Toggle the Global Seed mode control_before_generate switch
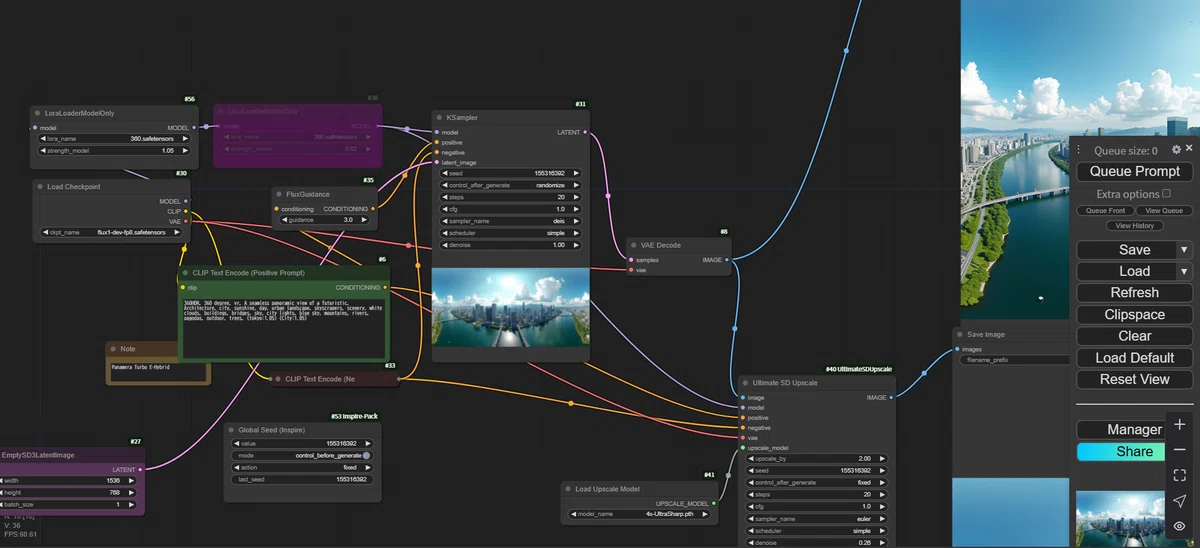 point(367,455)
